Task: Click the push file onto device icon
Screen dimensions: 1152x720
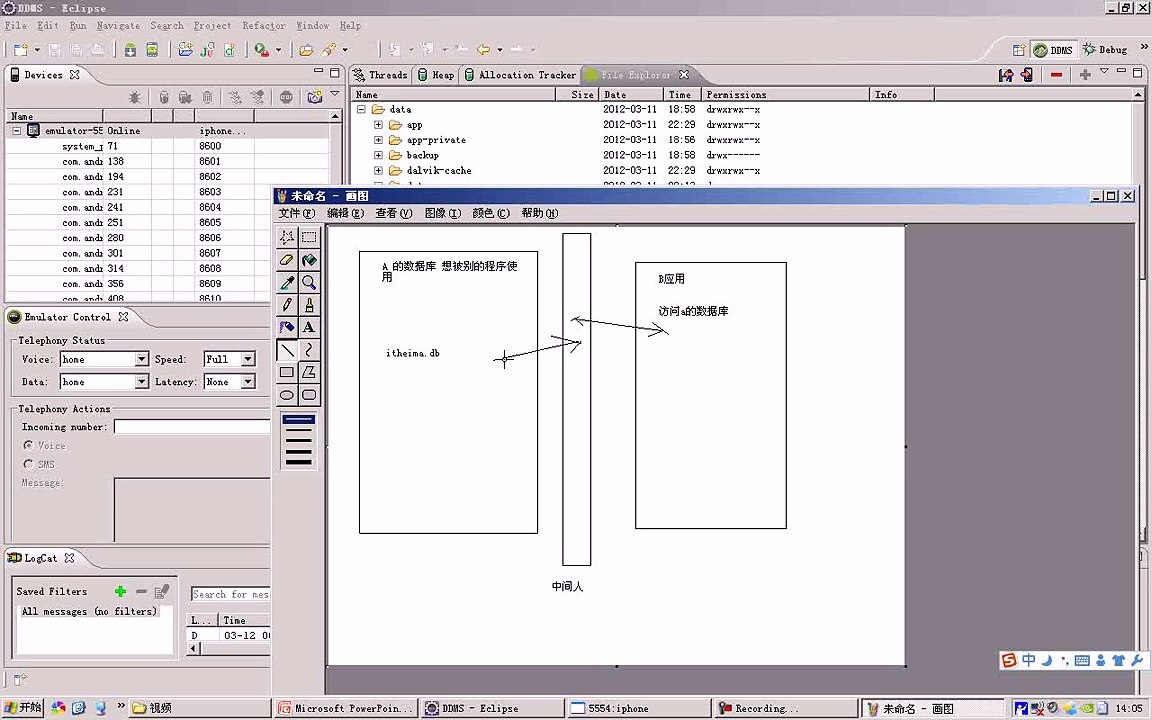Action: [1027, 75]
